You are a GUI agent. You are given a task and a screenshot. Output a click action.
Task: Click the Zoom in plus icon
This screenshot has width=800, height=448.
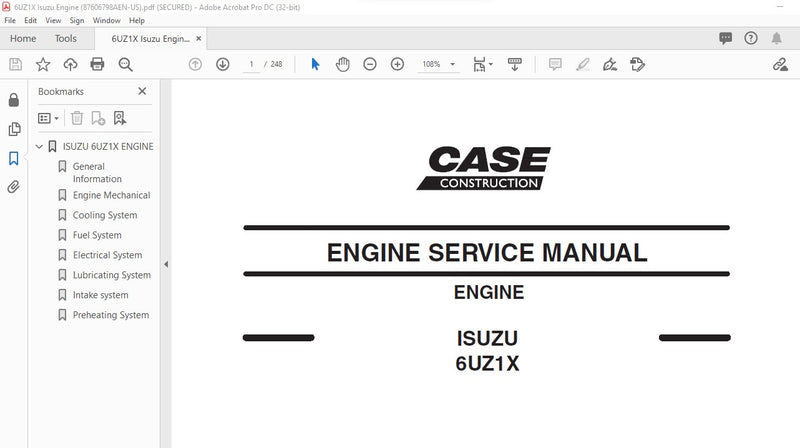pyautogui.click(x=397, y=64)
